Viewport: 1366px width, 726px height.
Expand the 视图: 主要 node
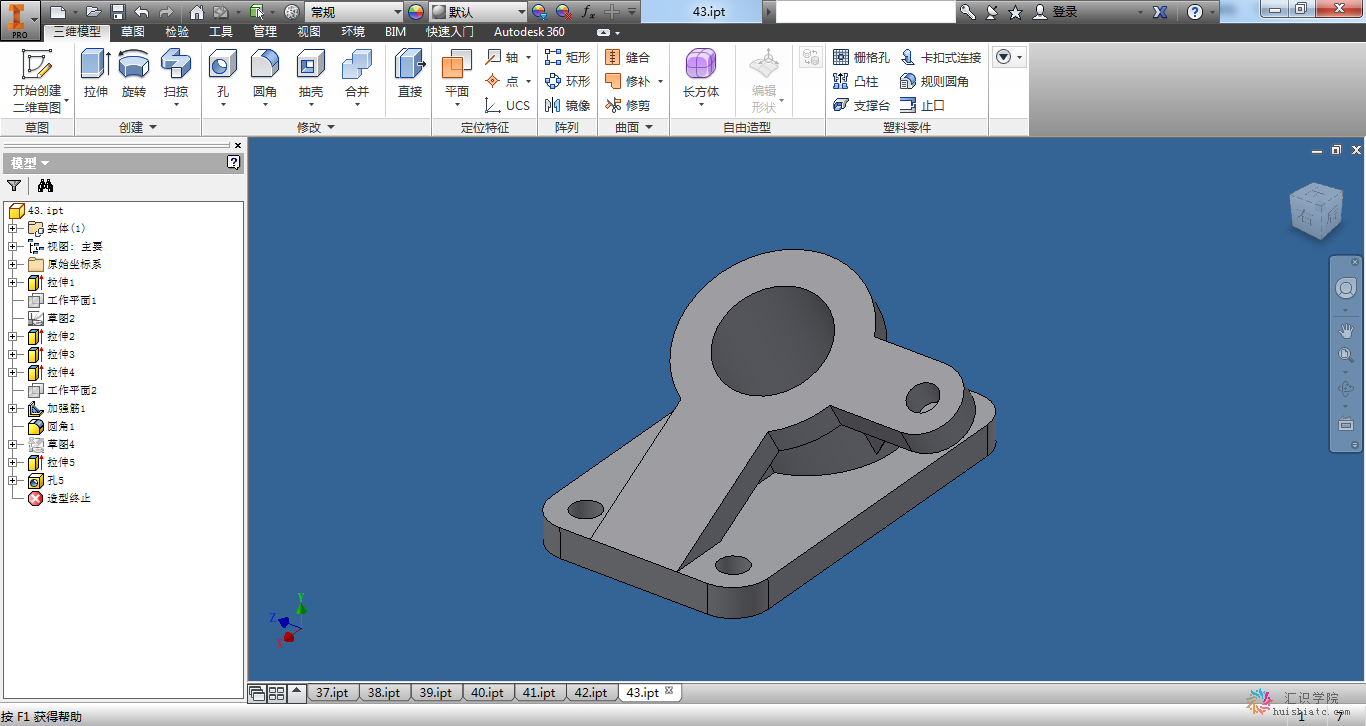pyautogui.click(x=13, y=246)
